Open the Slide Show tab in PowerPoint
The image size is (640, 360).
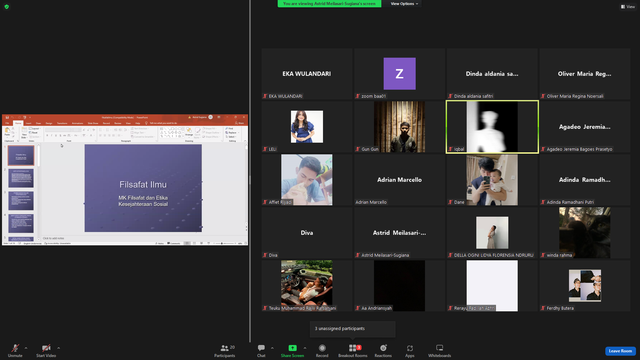pos(93,123)
